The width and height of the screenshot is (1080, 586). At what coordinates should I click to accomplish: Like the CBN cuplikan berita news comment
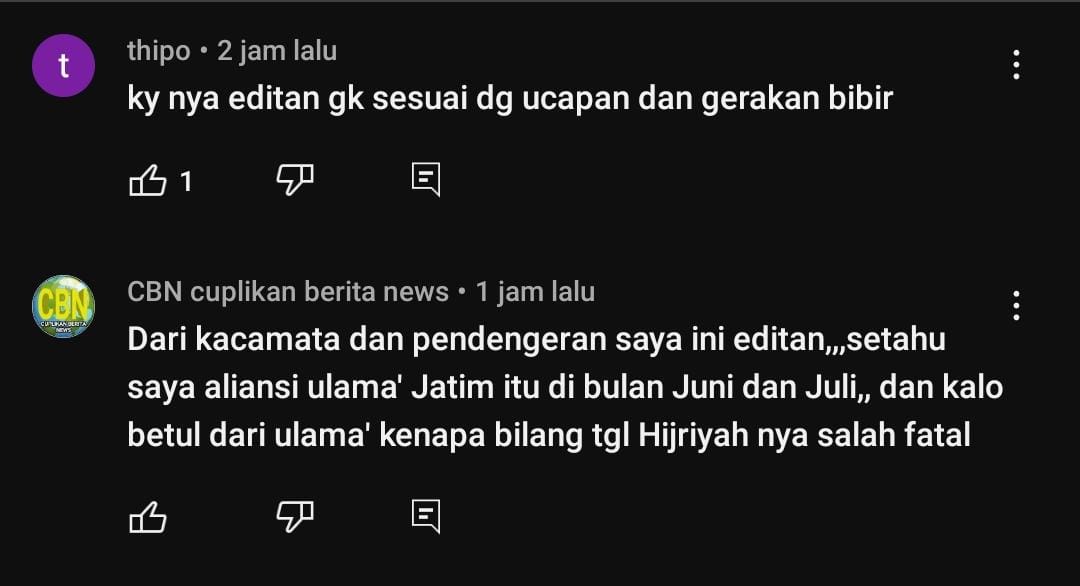[148, 516]
